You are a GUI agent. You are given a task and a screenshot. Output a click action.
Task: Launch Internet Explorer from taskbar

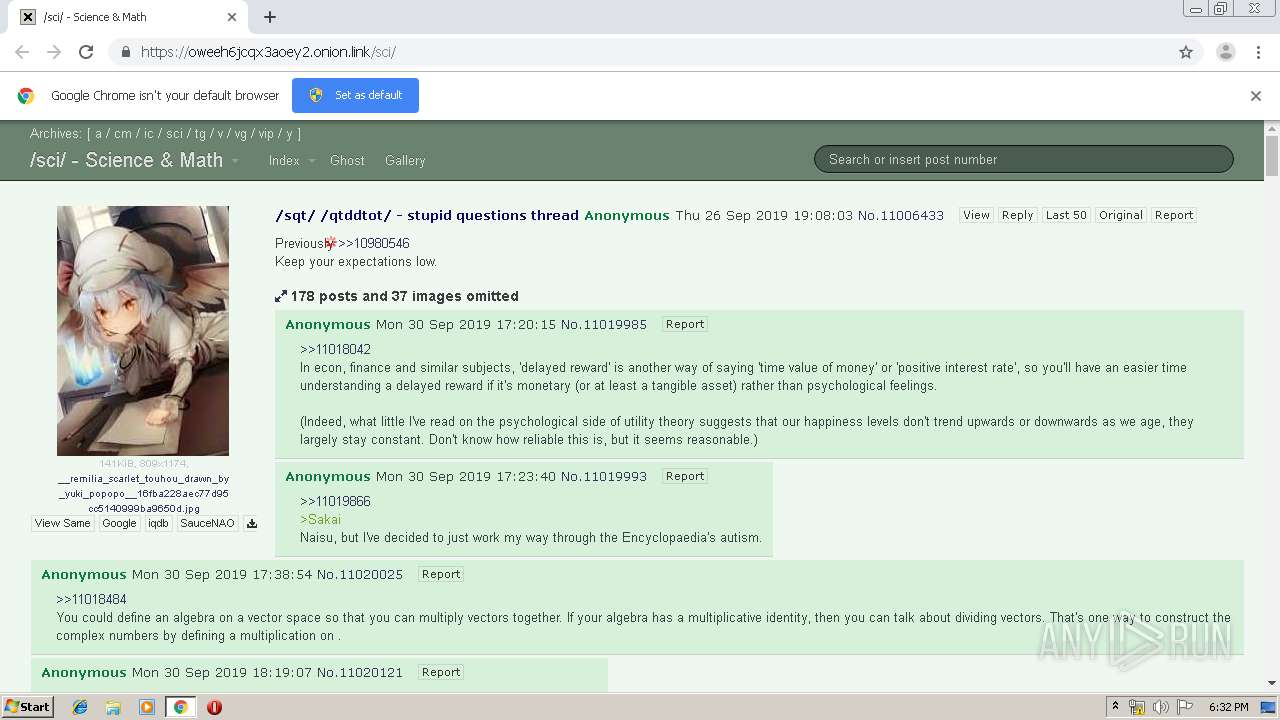pyautogui.click(x=80, y=707)
